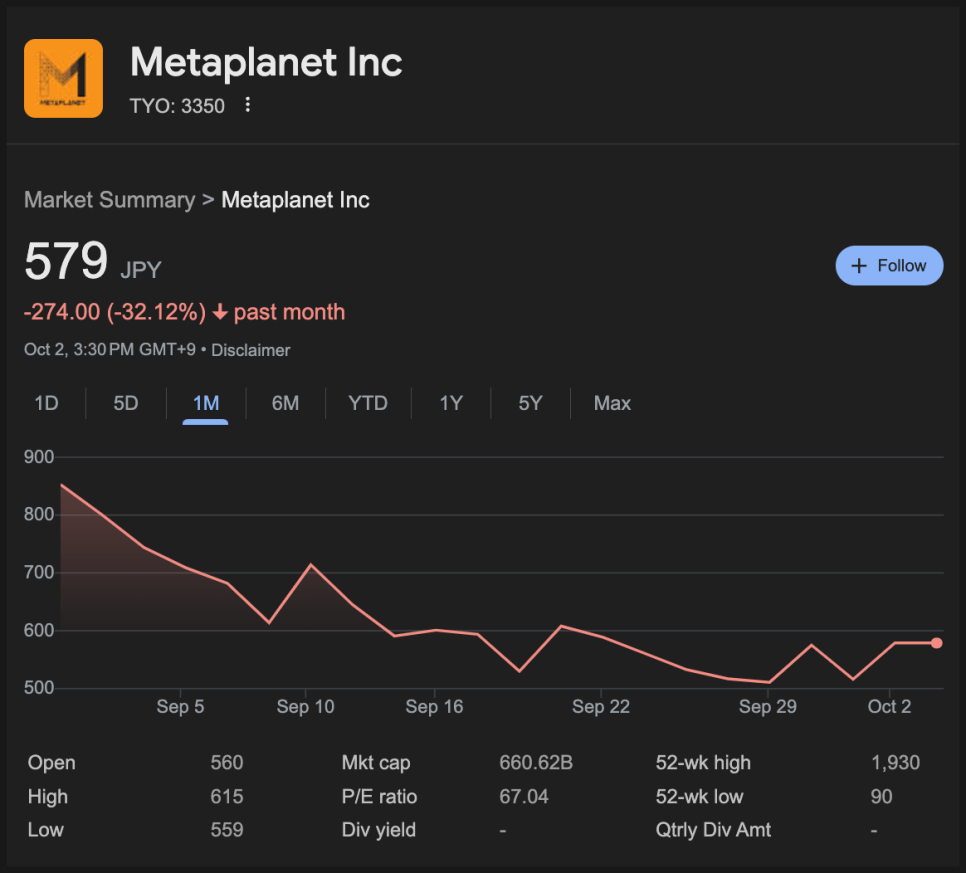Click the Mkt cap value 660.62B

click(536, 763)
